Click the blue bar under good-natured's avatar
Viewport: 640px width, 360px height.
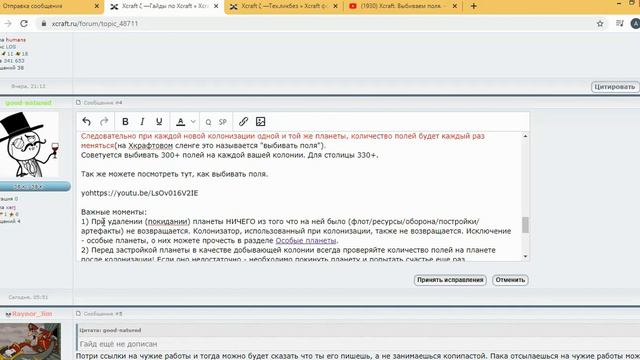pos(35,187)
